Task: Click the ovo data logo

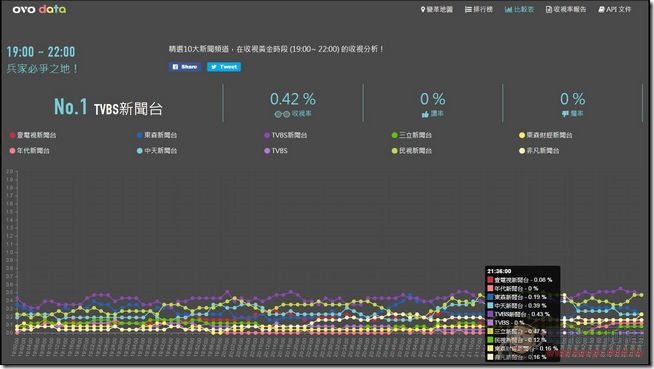Action: coord(39,9)
